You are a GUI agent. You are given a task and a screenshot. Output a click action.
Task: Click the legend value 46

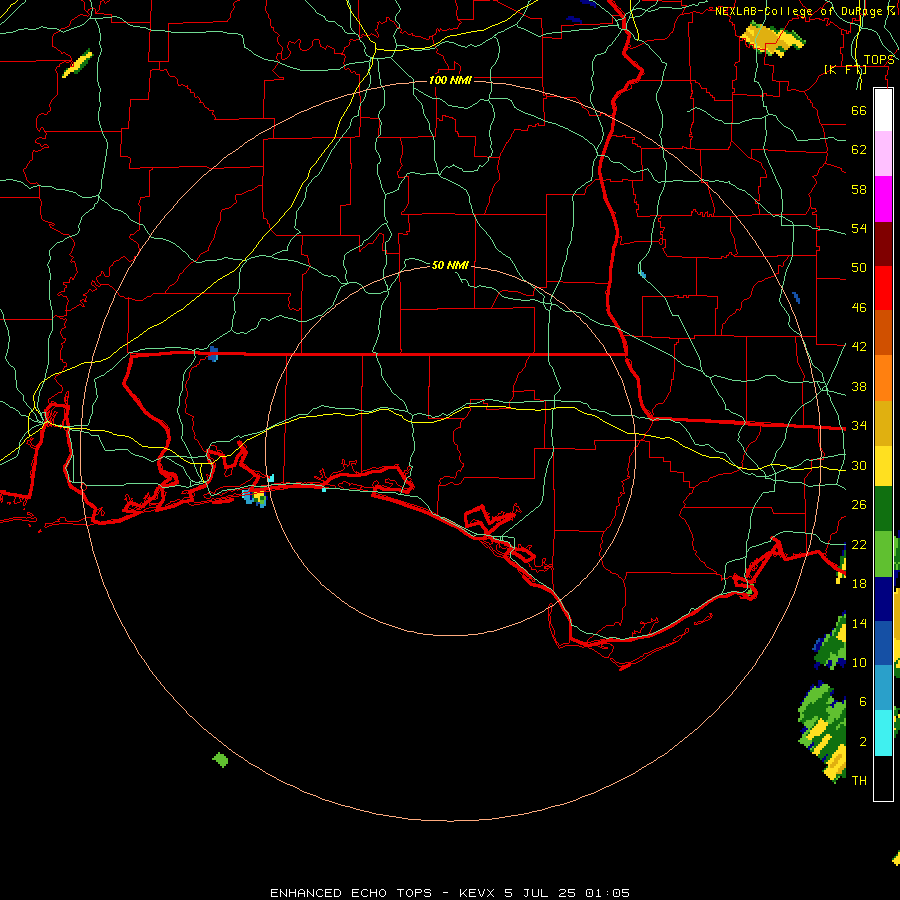859,308
